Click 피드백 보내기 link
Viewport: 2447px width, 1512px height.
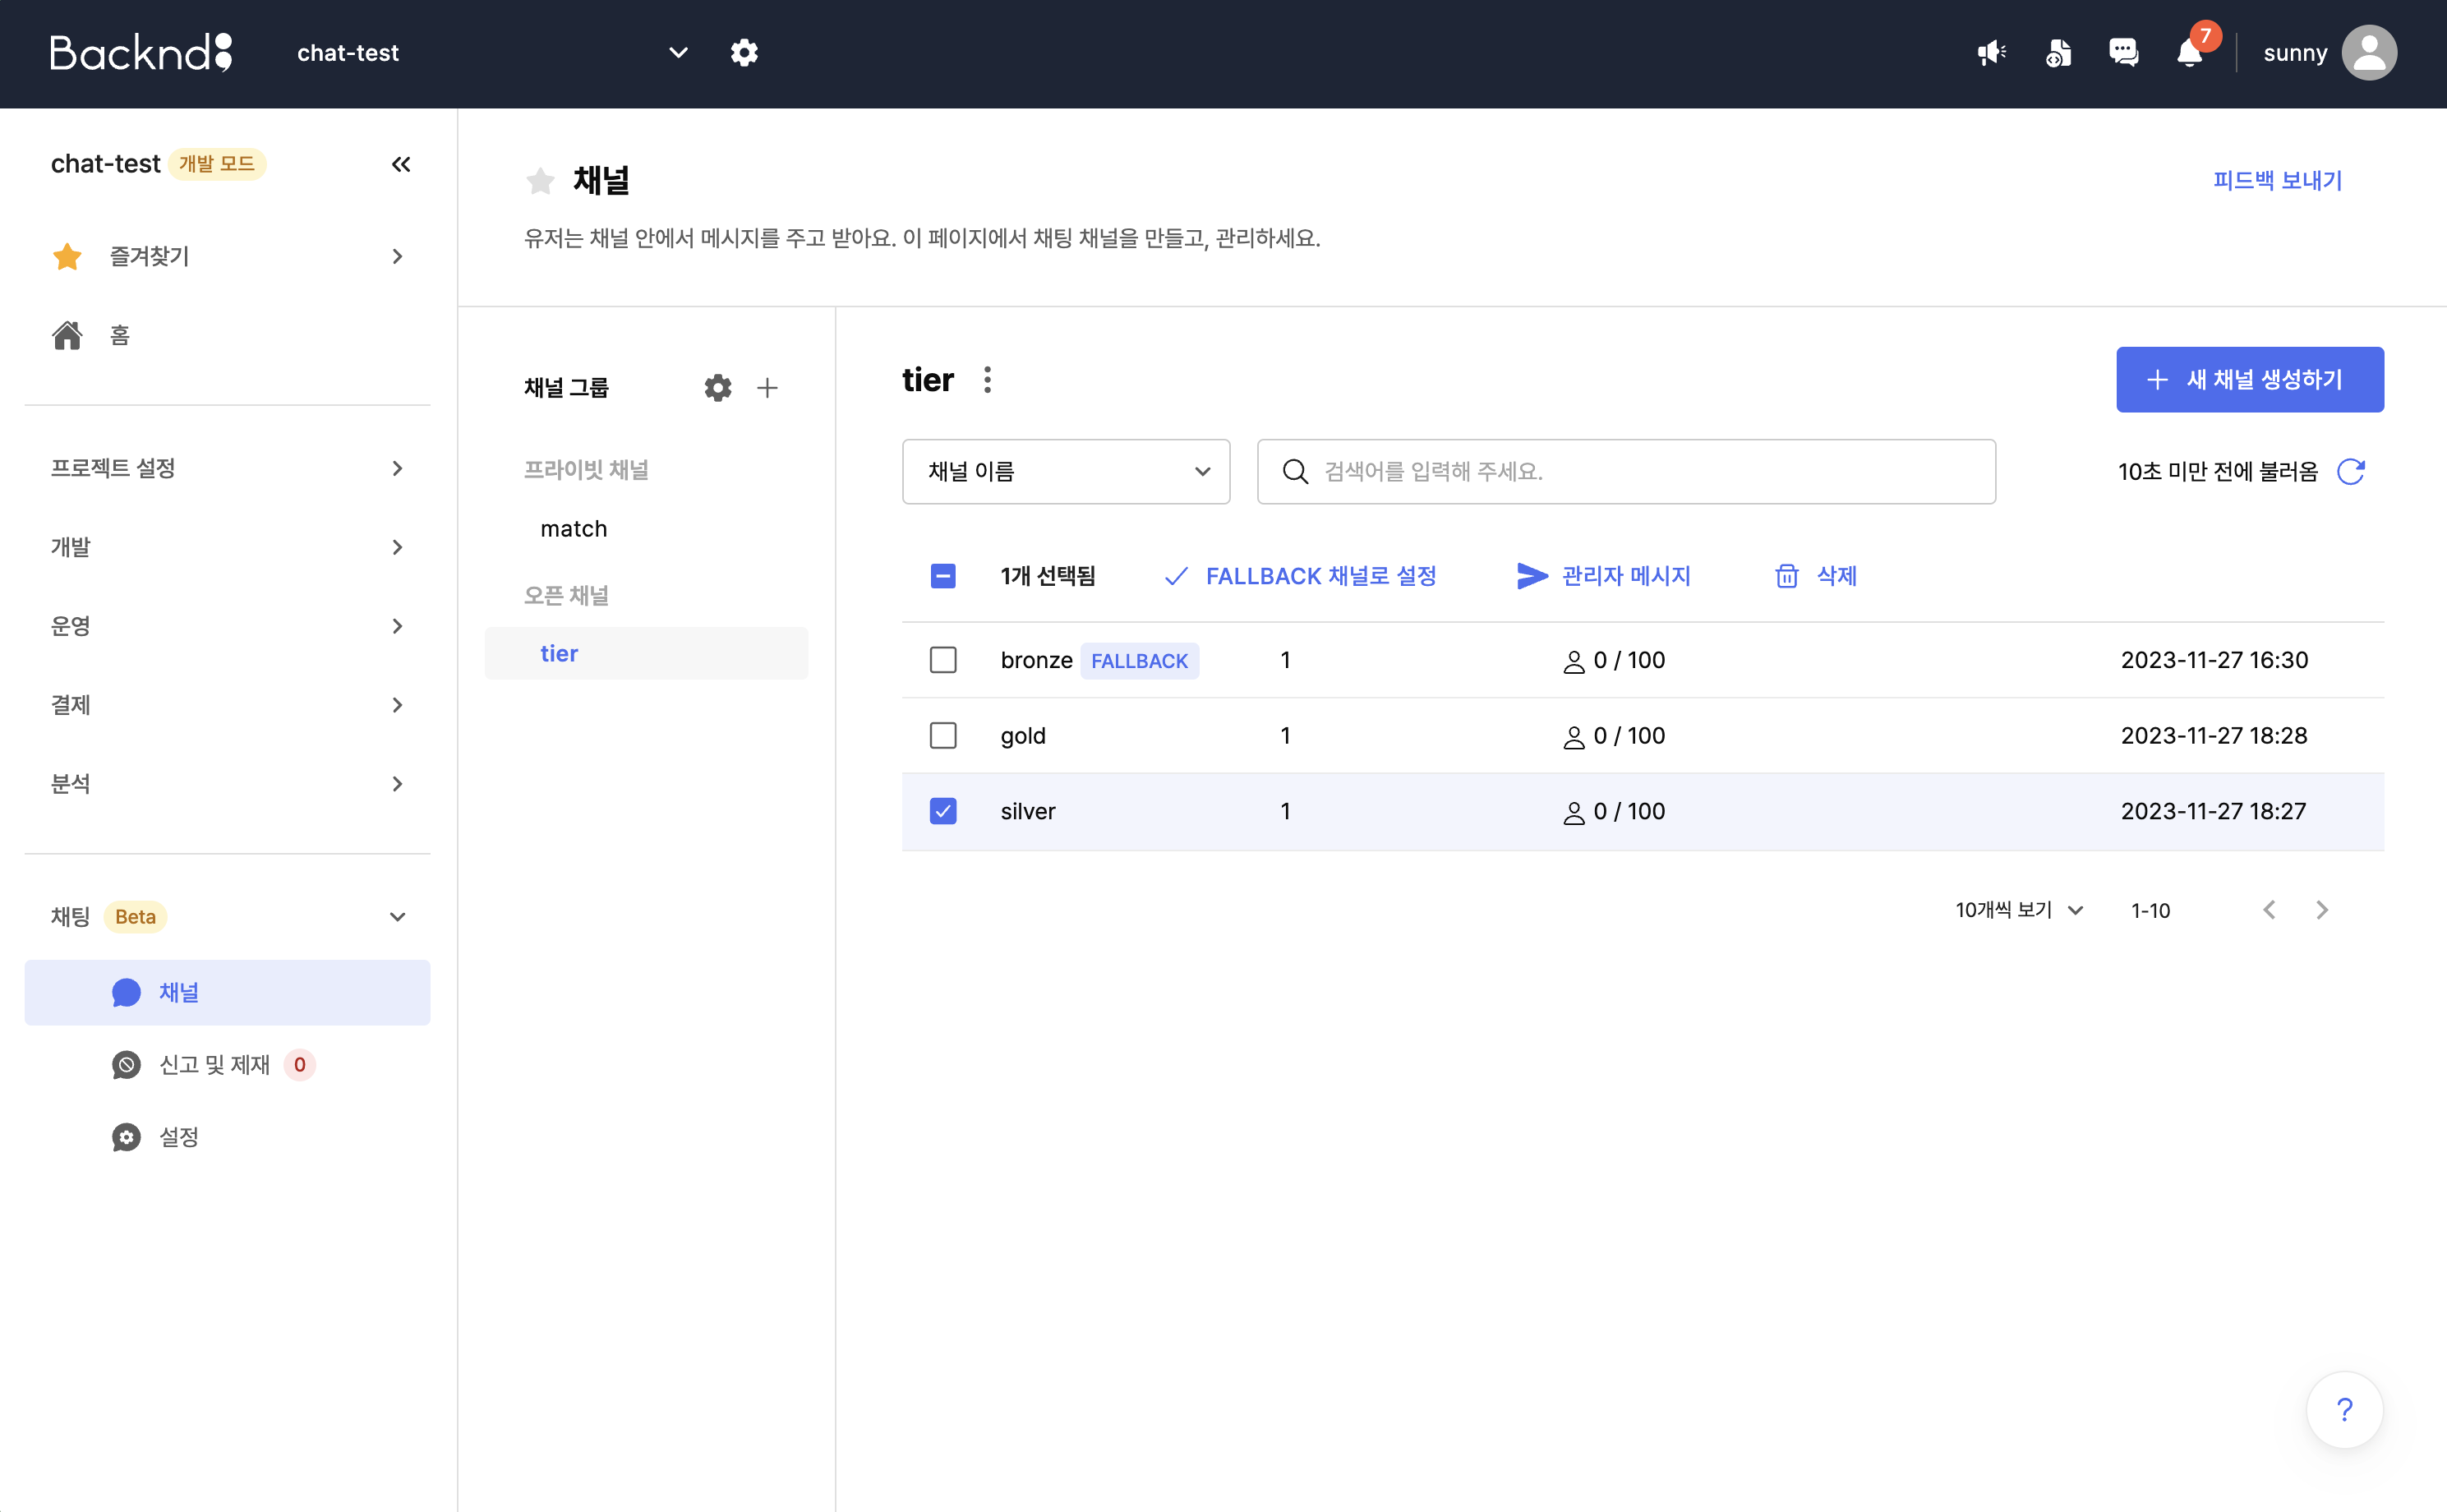2277,181
